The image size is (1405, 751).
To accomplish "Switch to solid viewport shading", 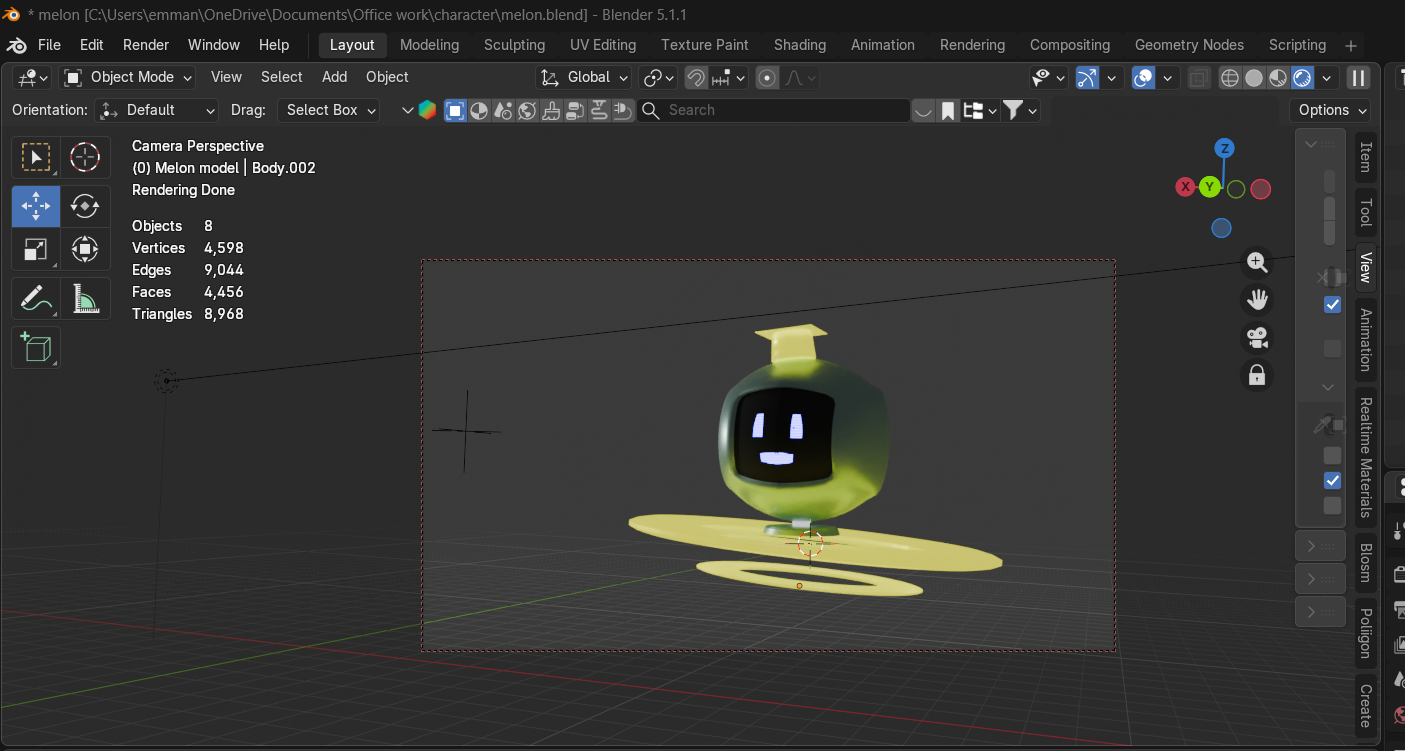I will (x=1254, y=77).
